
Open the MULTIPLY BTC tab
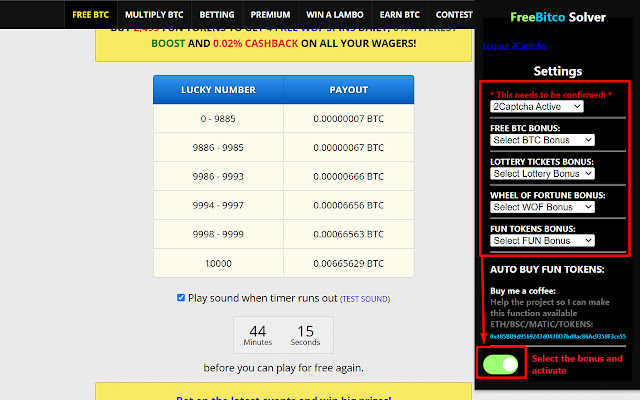[x=154, y=15]
